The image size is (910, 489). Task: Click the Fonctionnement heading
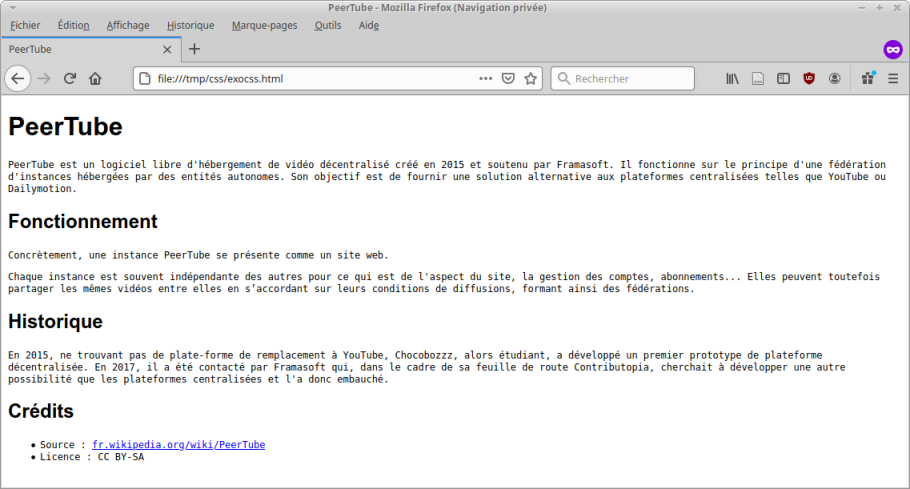point(83,221)
